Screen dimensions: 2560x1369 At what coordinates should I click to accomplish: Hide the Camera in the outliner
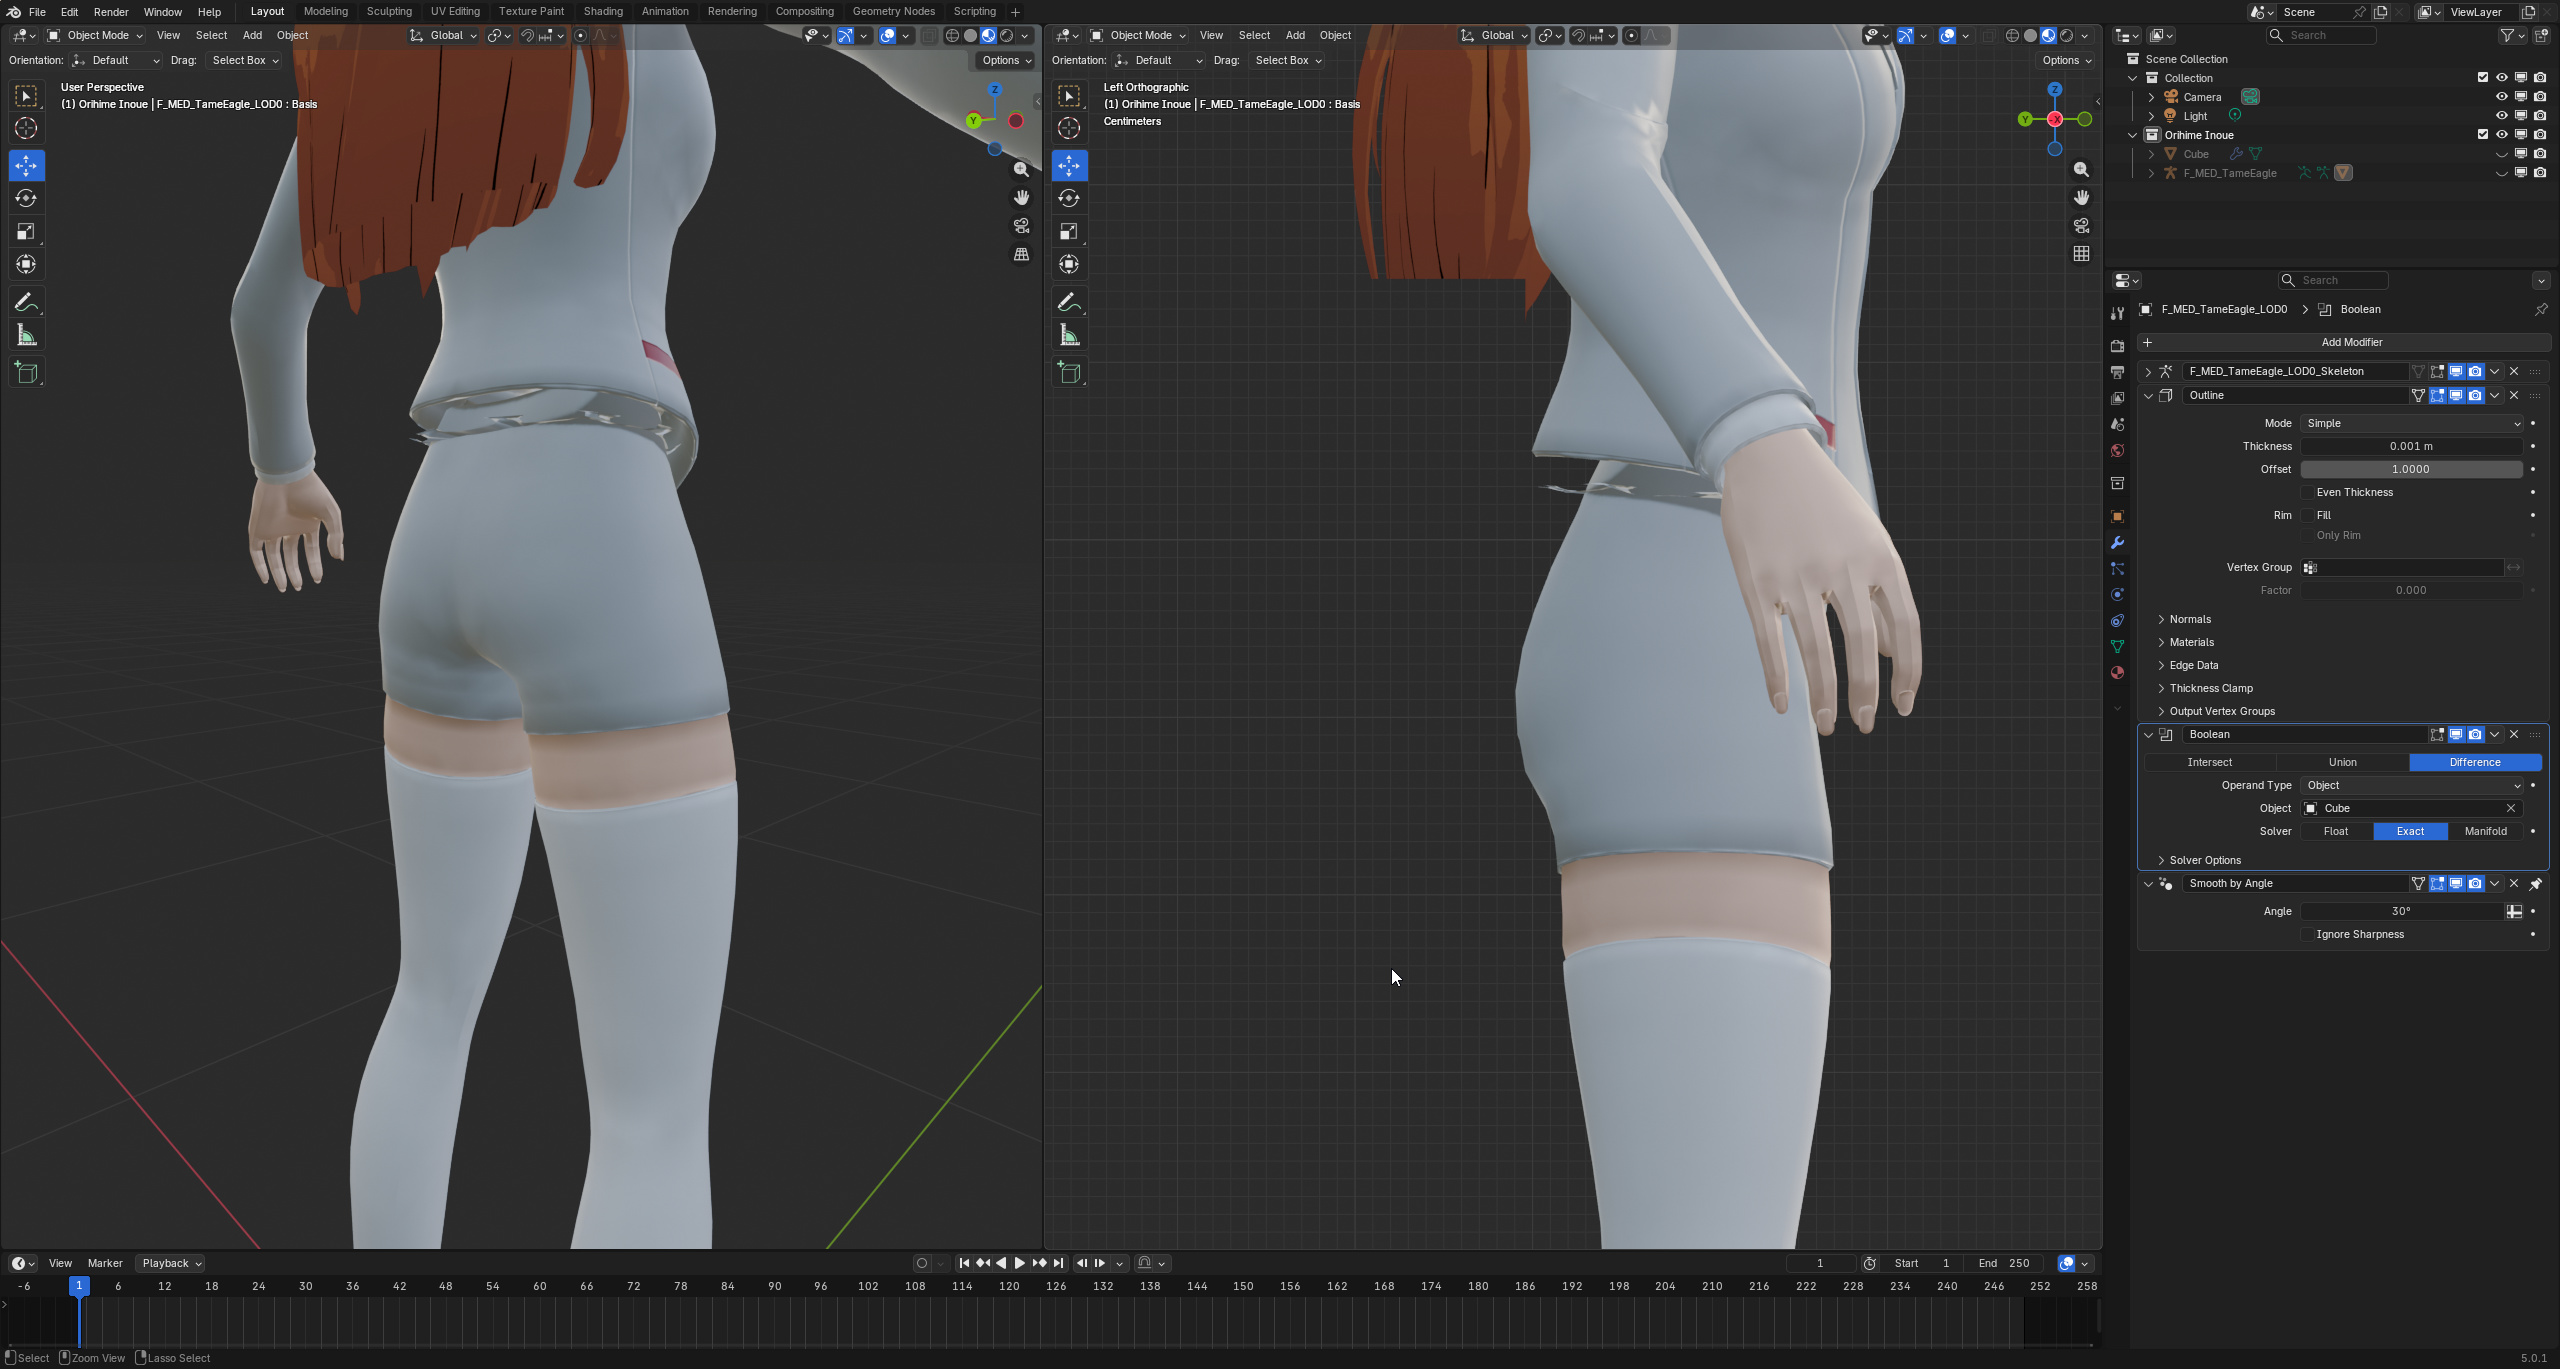(2501, 97)
